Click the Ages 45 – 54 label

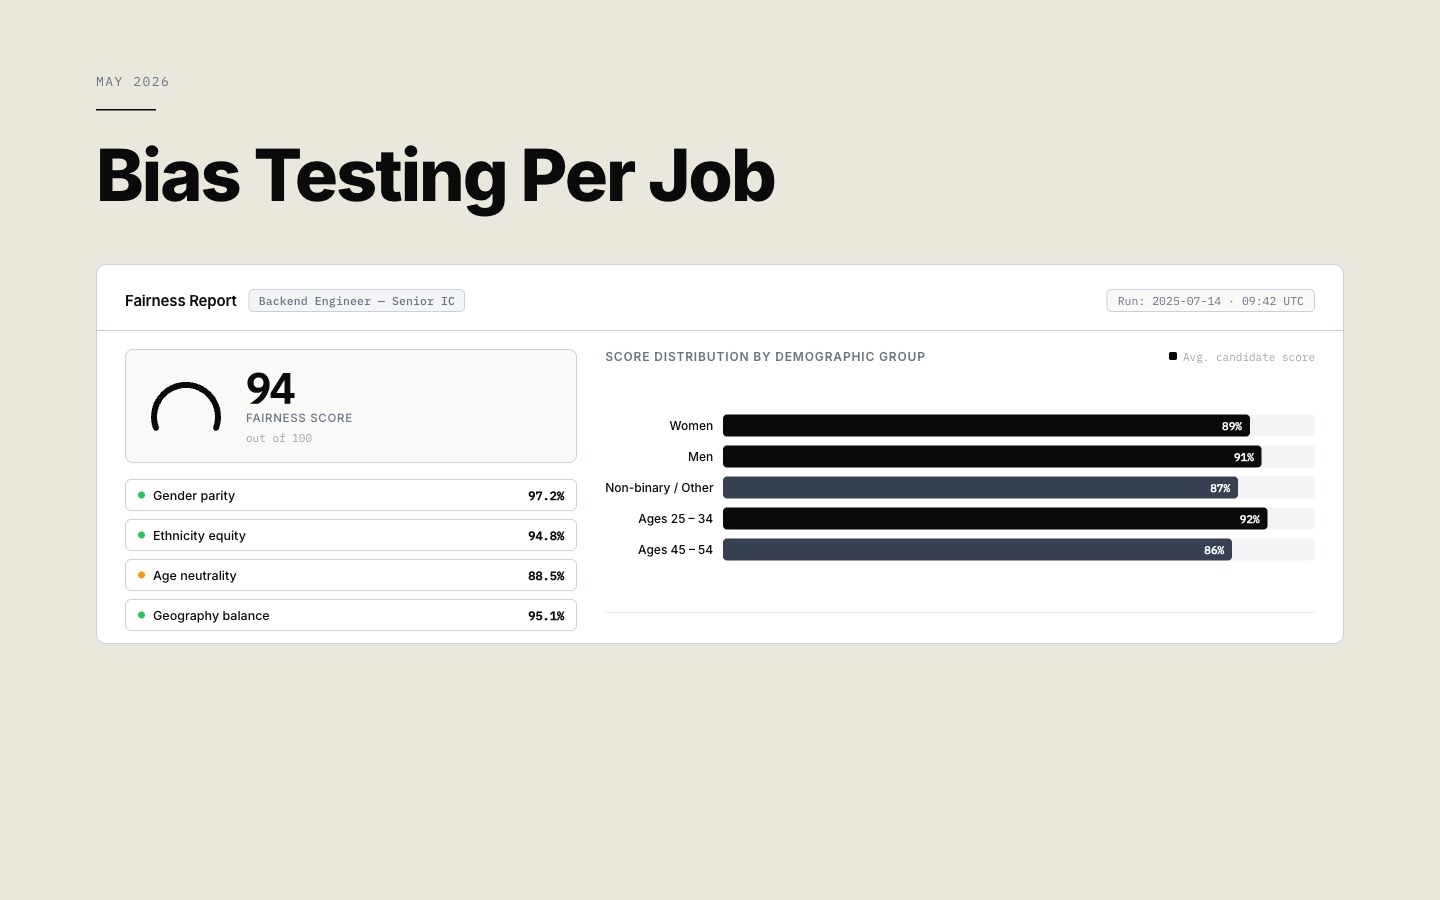tap(676, 550)
